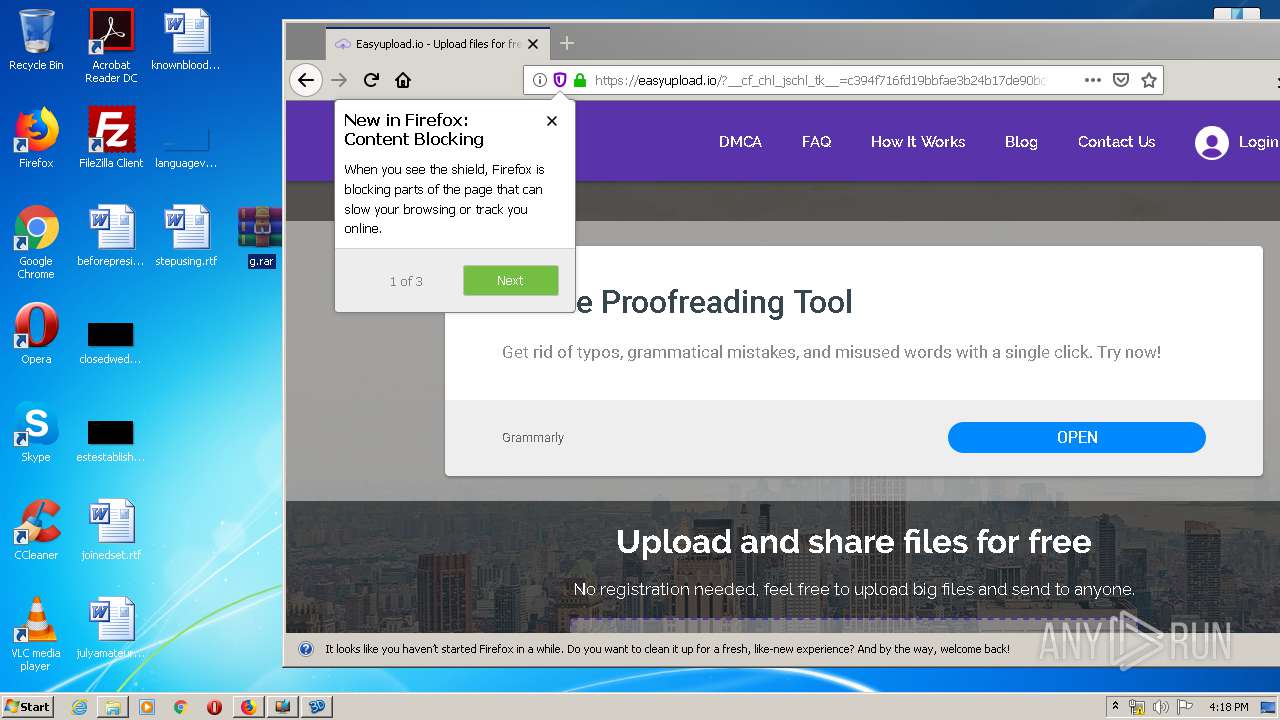1280x720 pixels.
Task: Click Next in Content Blocking tour
Action: coord(510,281)
